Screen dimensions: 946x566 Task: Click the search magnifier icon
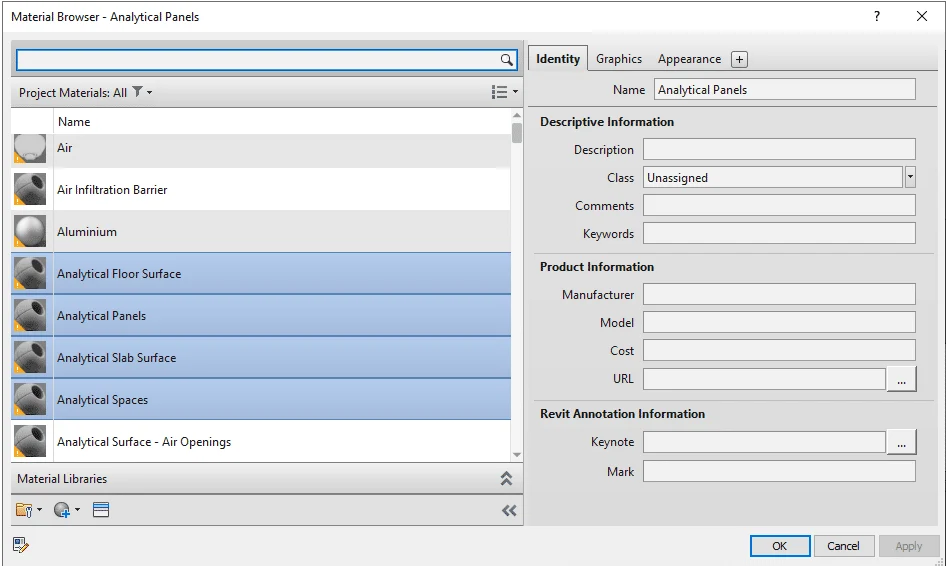(506, 60)
